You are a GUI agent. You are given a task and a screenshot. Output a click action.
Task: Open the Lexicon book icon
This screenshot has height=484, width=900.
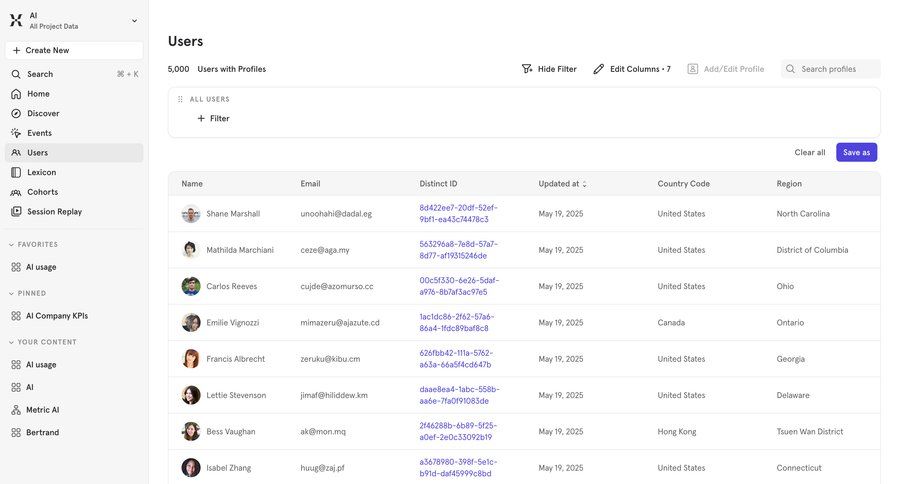16,172
